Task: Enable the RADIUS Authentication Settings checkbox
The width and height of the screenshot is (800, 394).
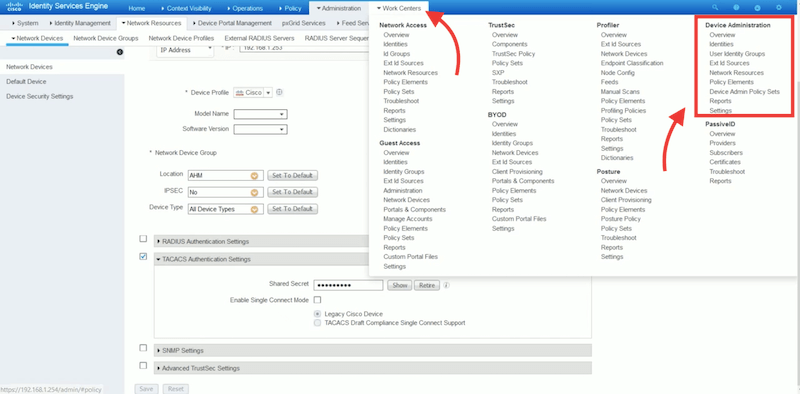Action: (143, 238)
